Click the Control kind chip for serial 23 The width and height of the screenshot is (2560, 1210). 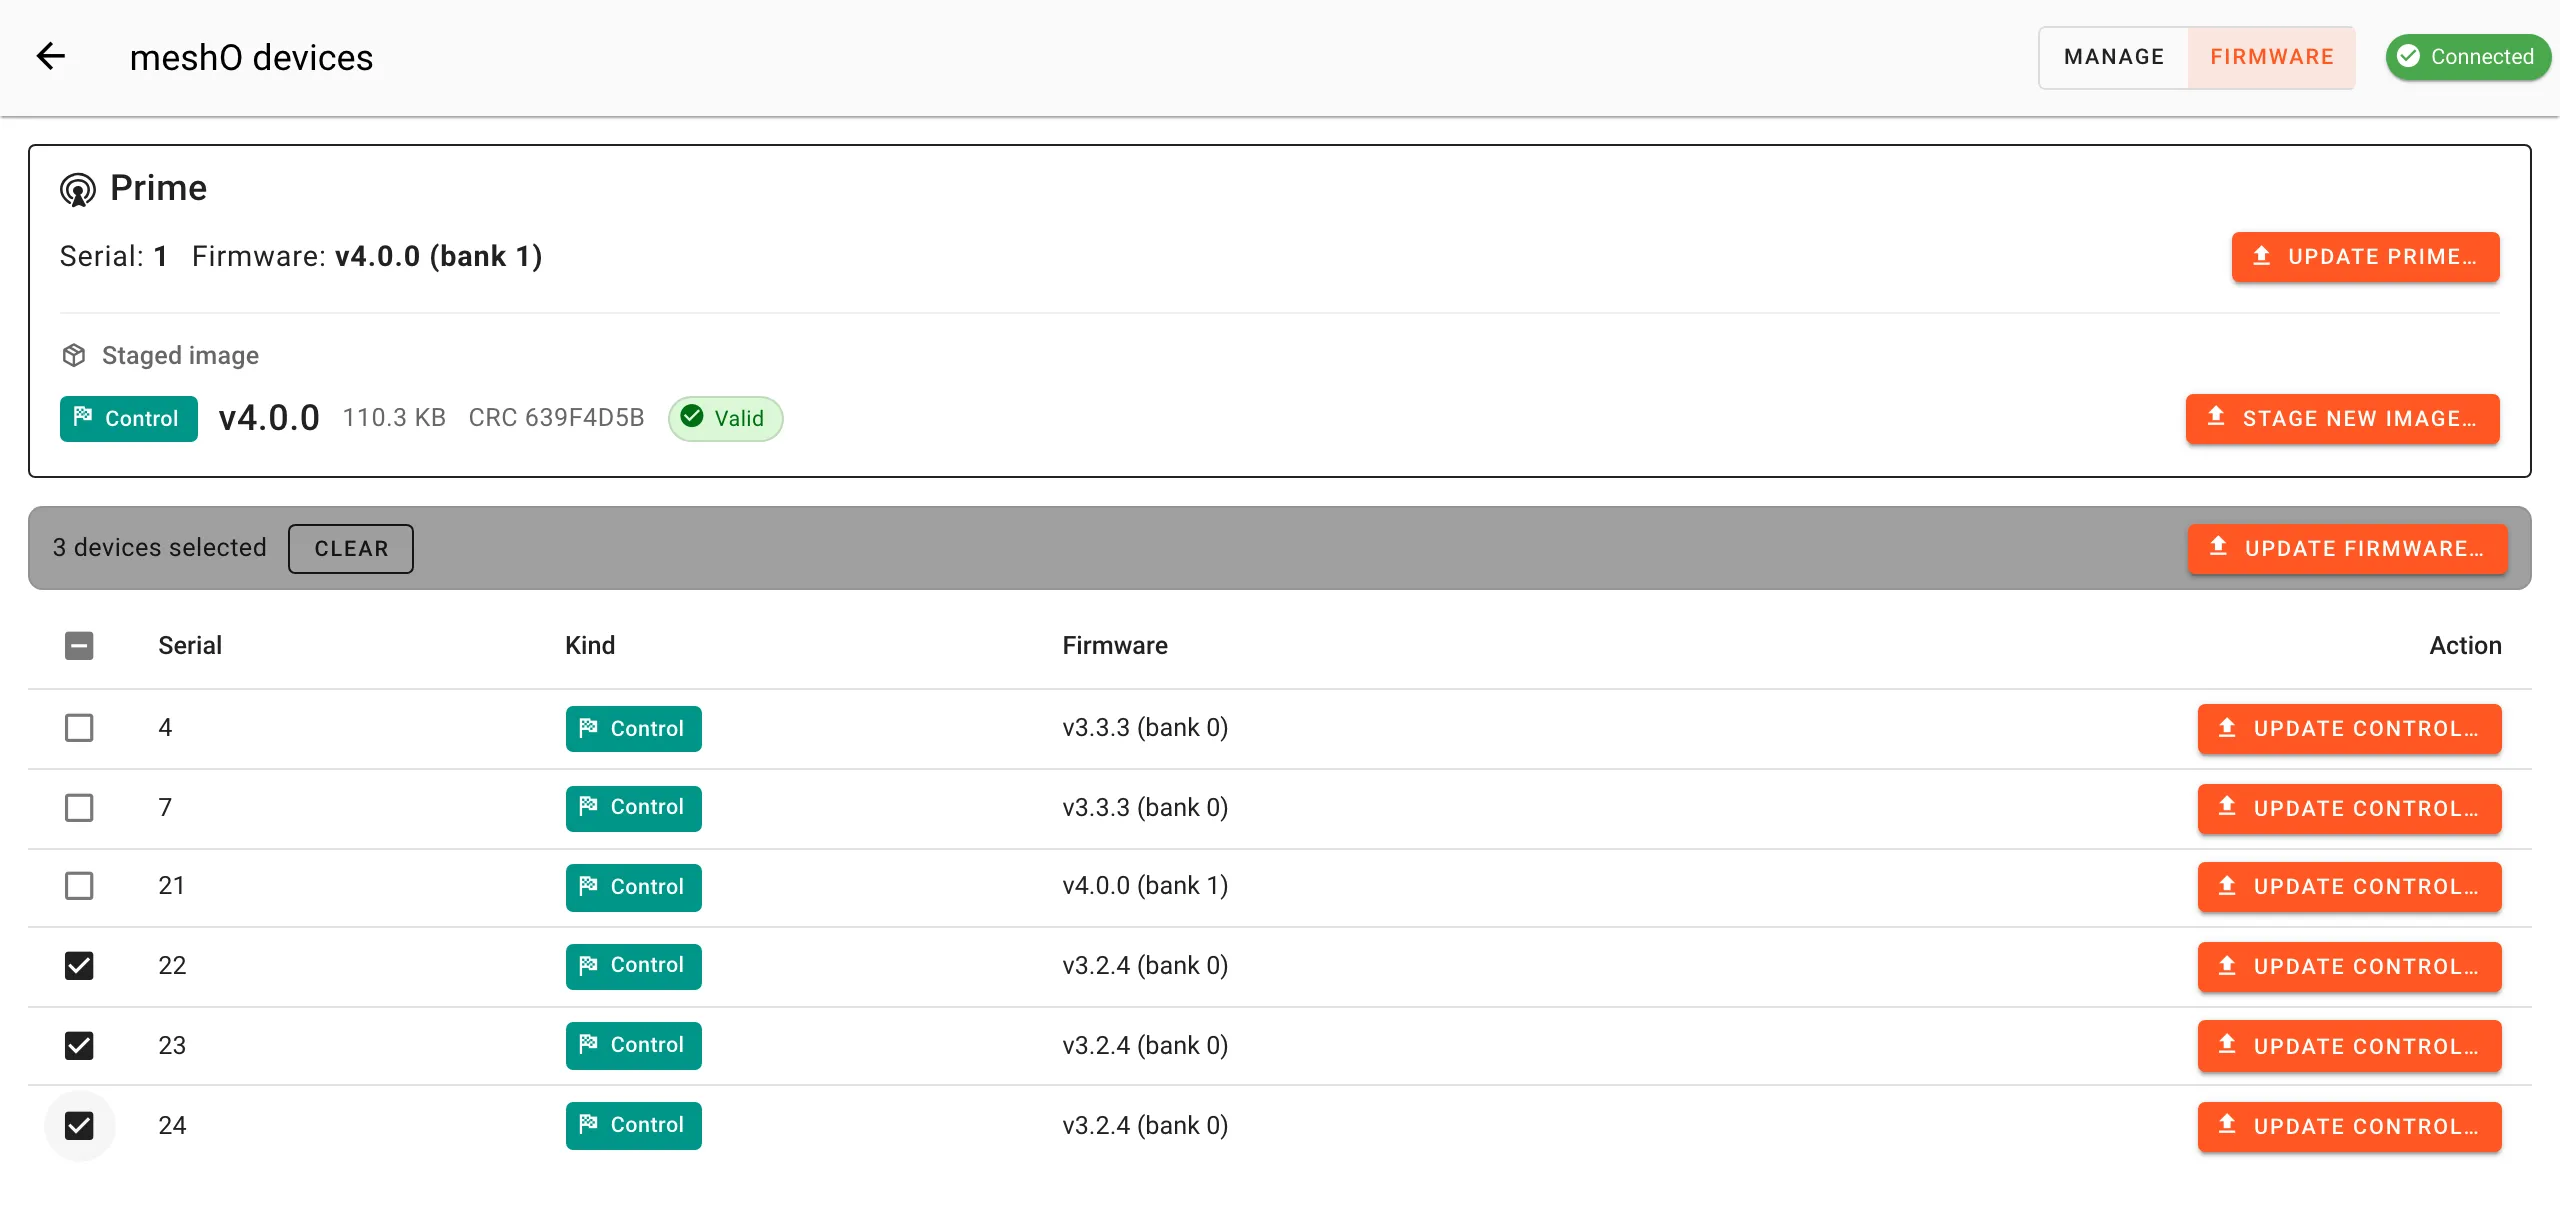(x=634, y=1045)
